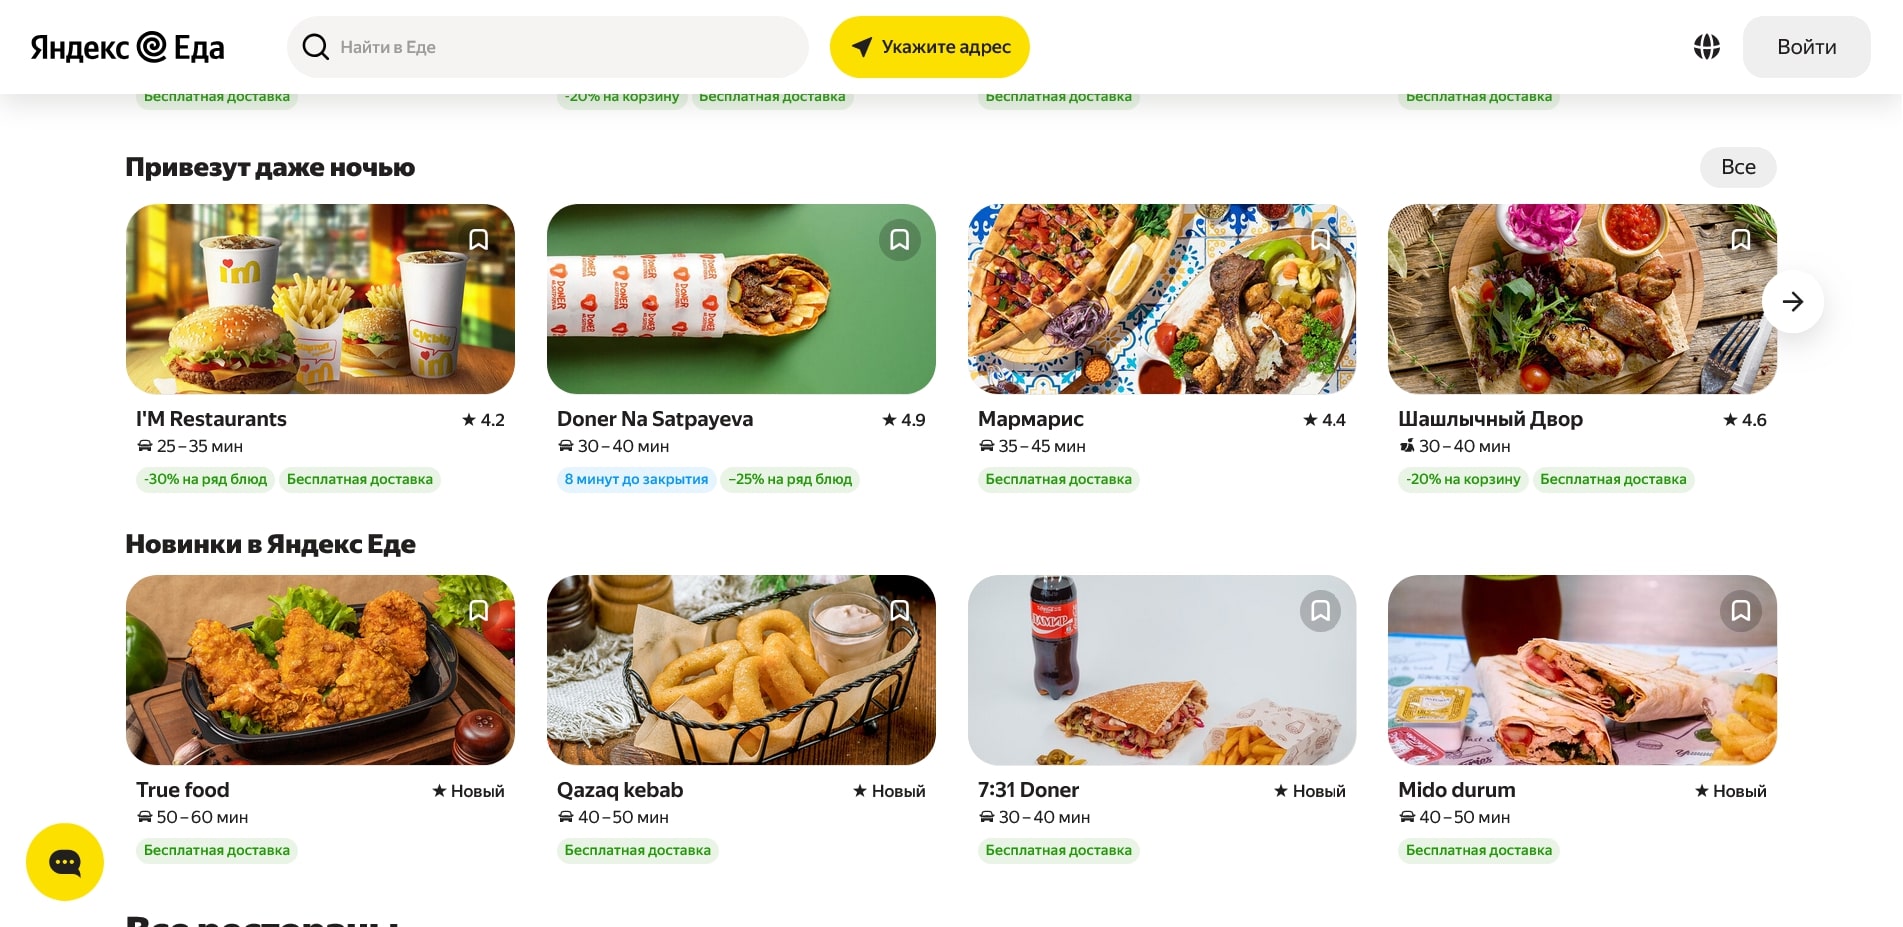
Task: Show all night delivery restaurants via Все
Action: 1738,167
